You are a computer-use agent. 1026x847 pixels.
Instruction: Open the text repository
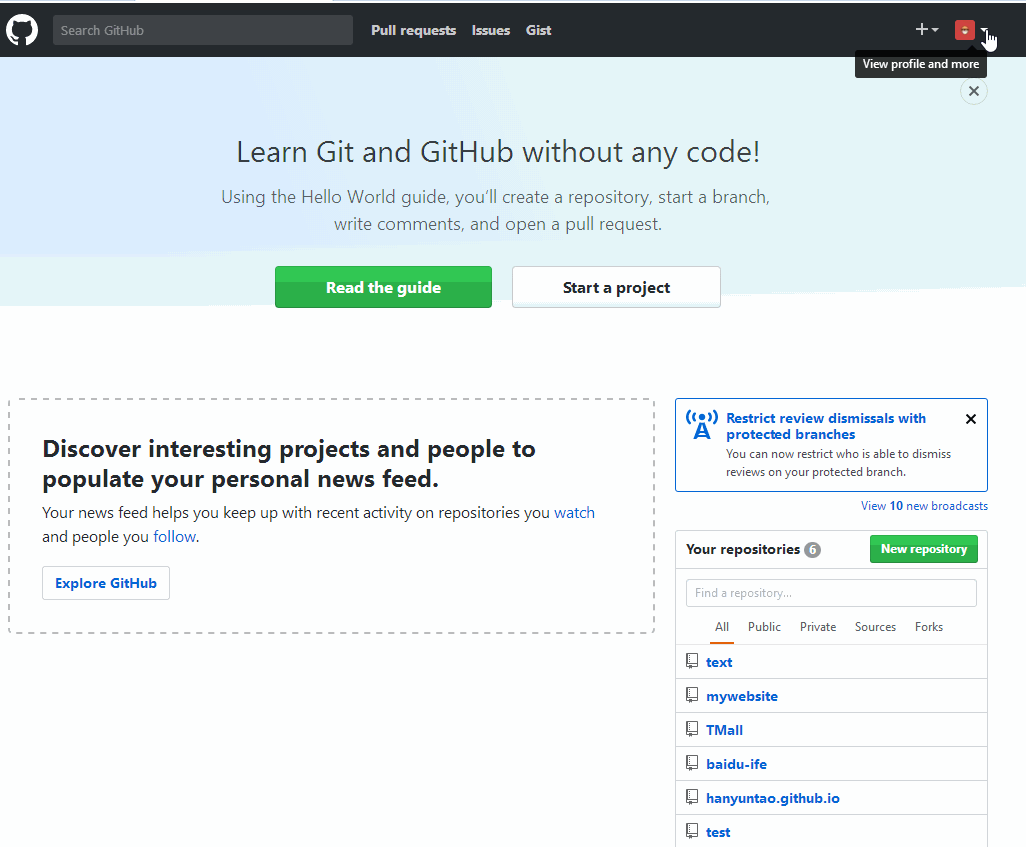tap(719, 662)
